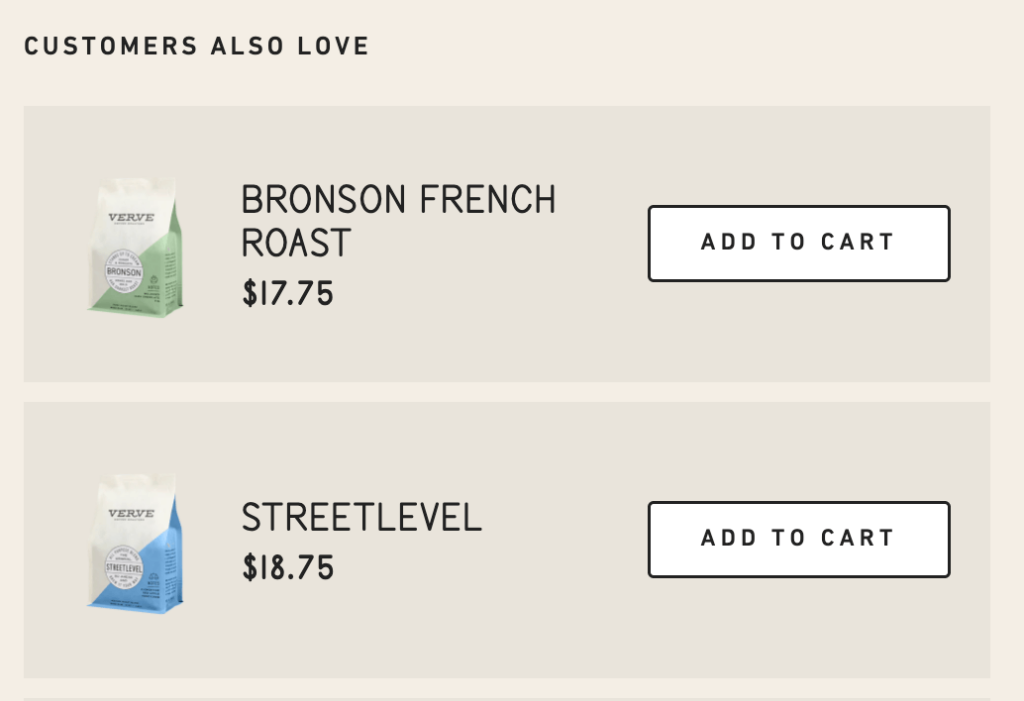Open the Streetlevel product page
The height and width of the screenshot is (701, 1024).
tap(360, 518)
